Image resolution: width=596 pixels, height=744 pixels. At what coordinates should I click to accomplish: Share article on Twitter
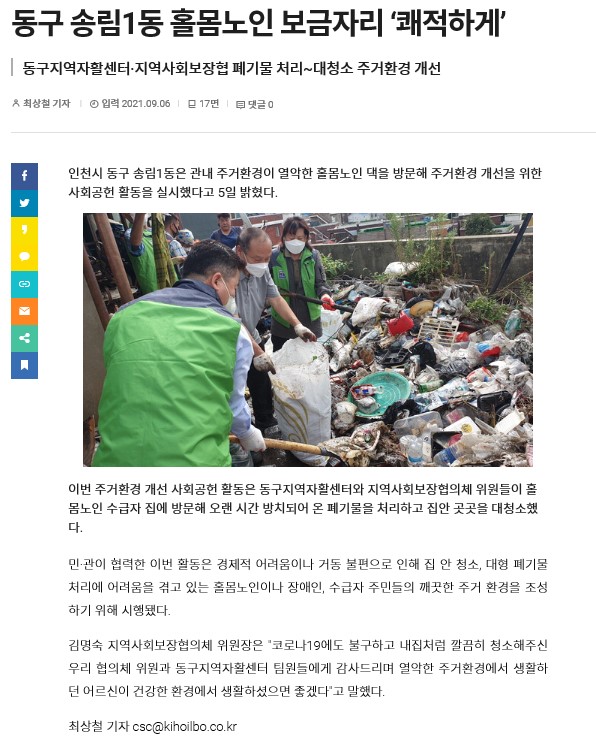[x=24, y=203]
